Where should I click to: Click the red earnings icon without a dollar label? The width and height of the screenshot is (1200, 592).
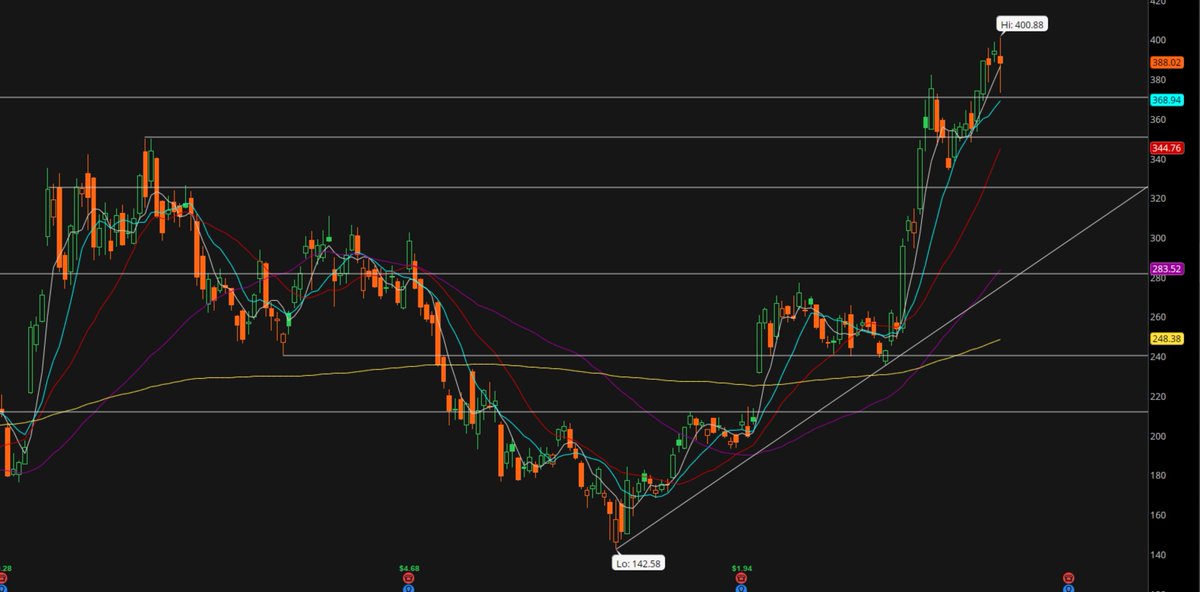coord(1068,578)
